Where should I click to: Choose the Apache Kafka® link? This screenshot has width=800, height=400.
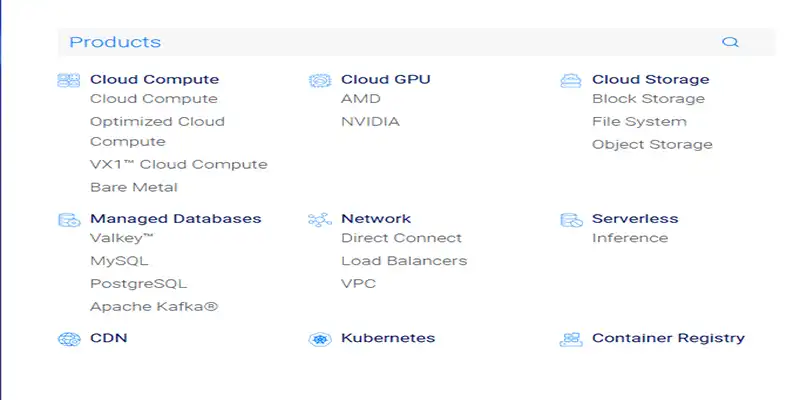[154, 307]
